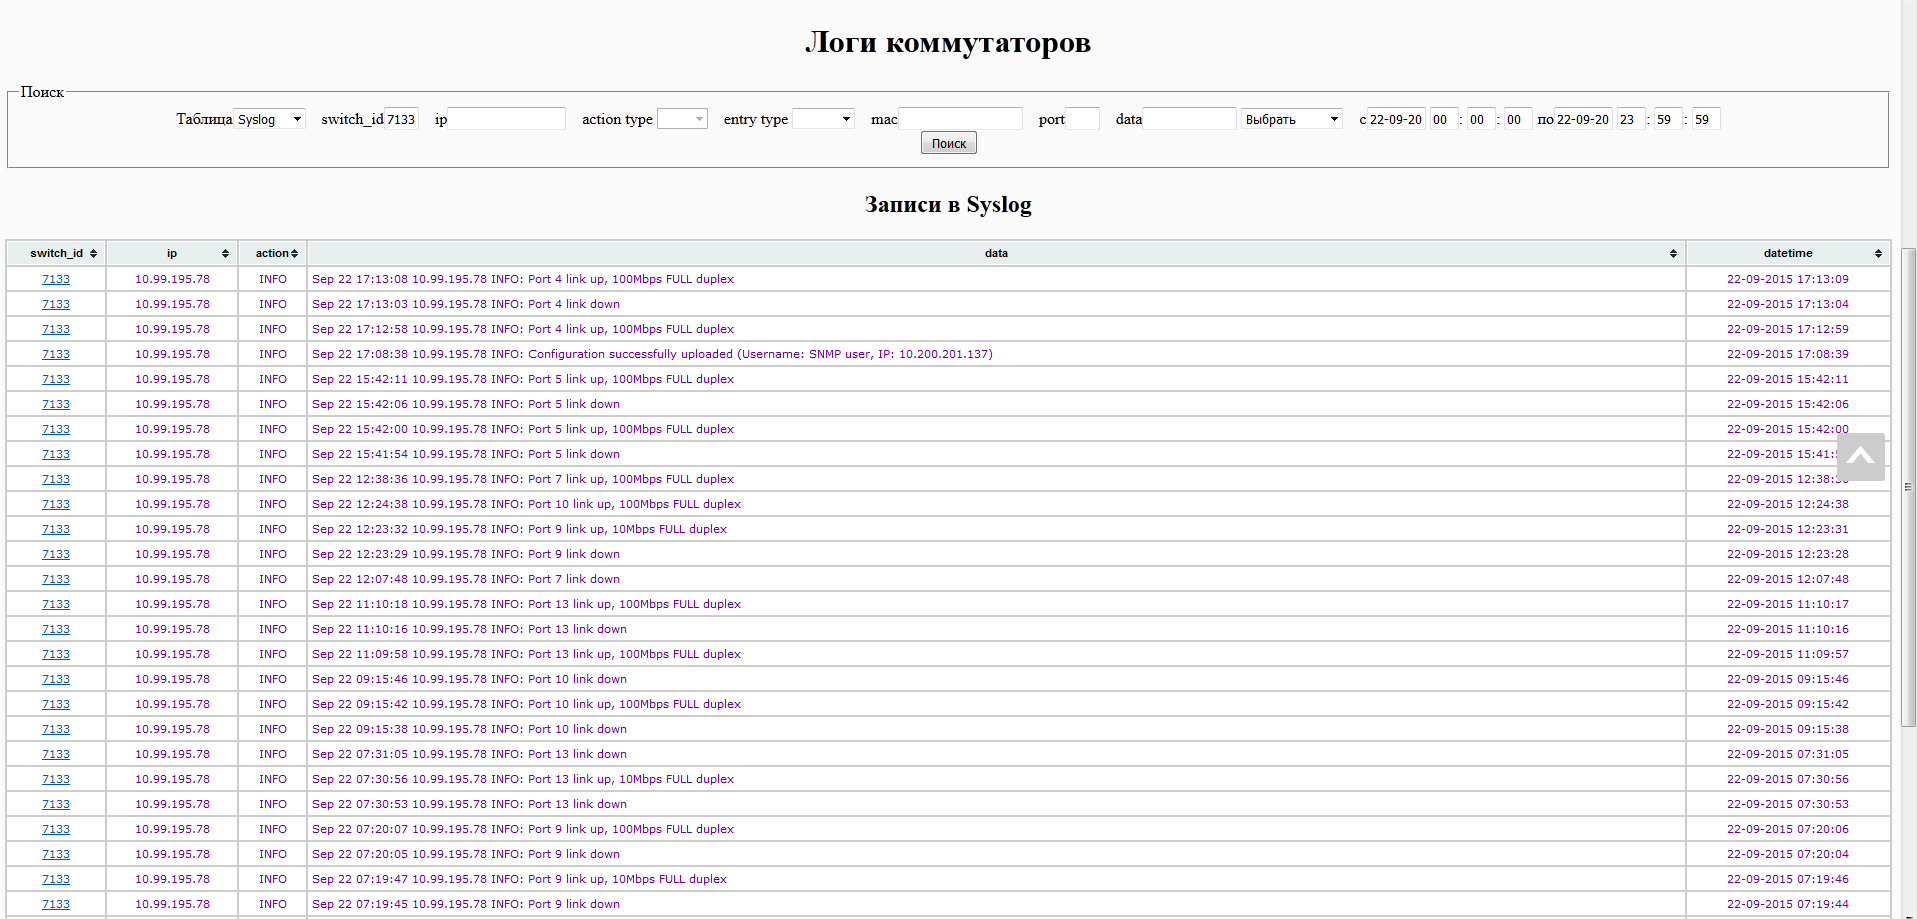Image resolution: width=1917 pixels, height=919 pixels.
Task: Open switch 7133 link in first row
Action: click(56, 279)
